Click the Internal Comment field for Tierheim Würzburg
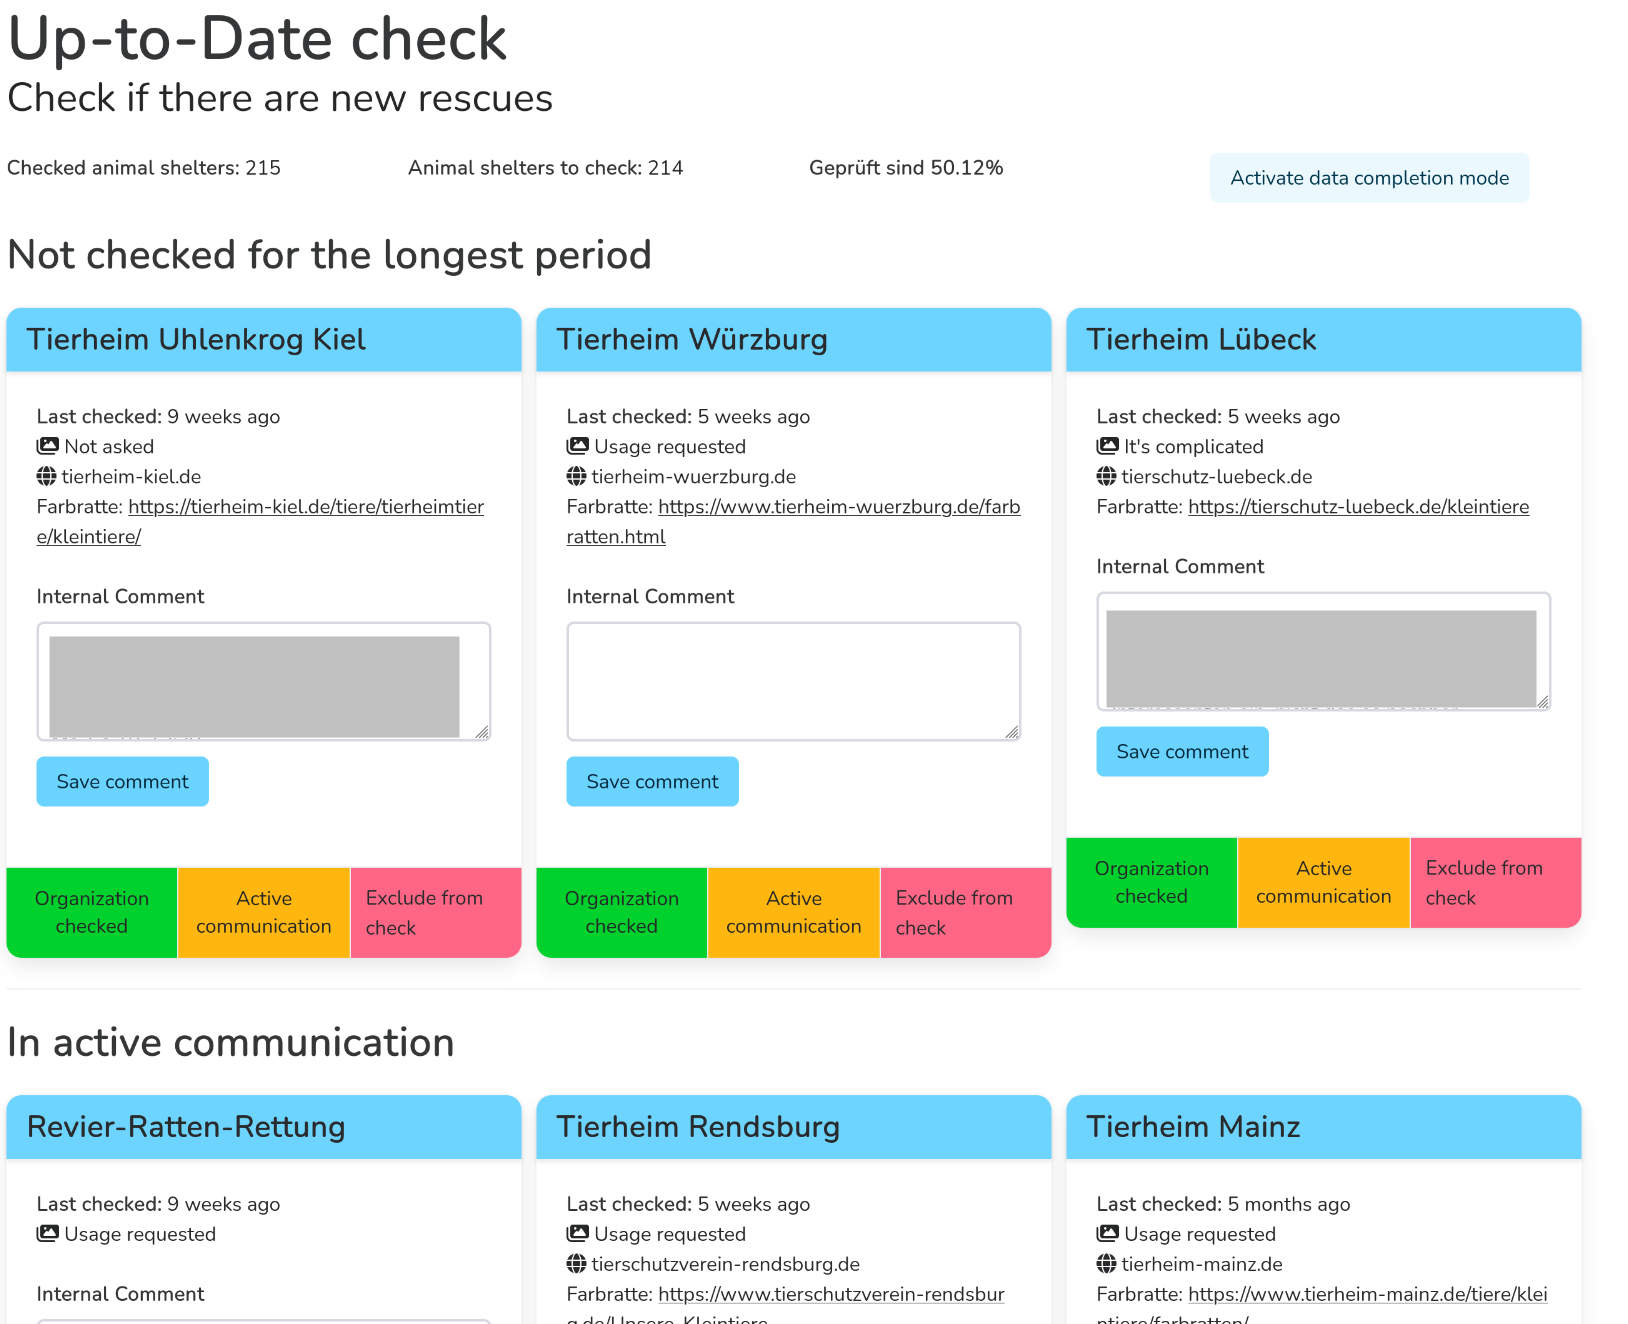The width and height of the screenshot is (1628, 1324). pyautogui.click(x=792, y=681)
